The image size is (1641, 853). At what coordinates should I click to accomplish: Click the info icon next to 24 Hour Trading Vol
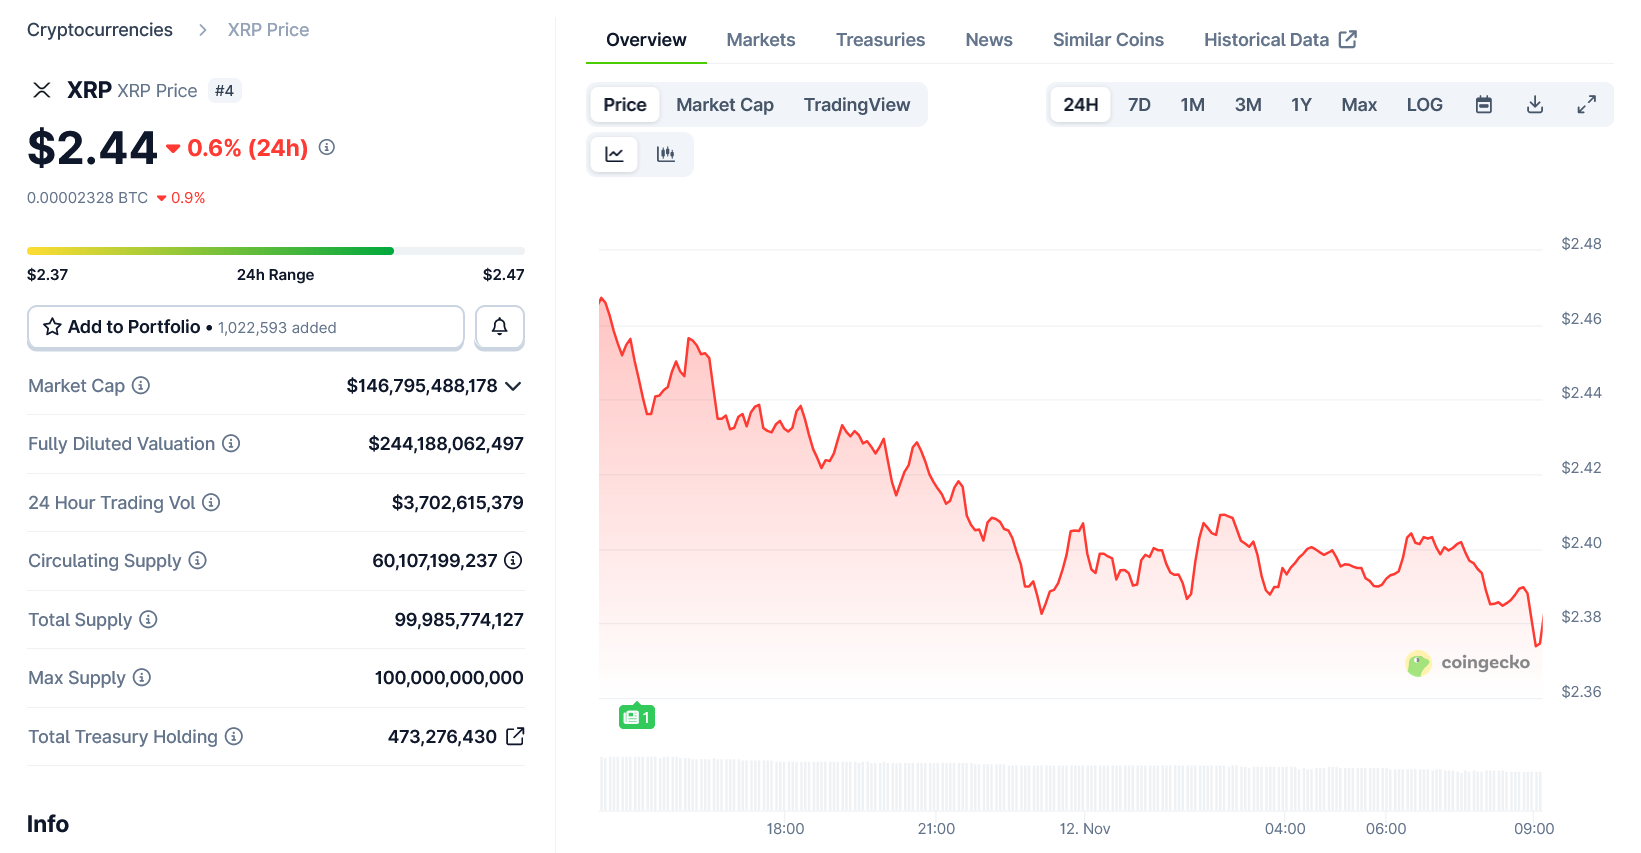click(x=211, y=502)
